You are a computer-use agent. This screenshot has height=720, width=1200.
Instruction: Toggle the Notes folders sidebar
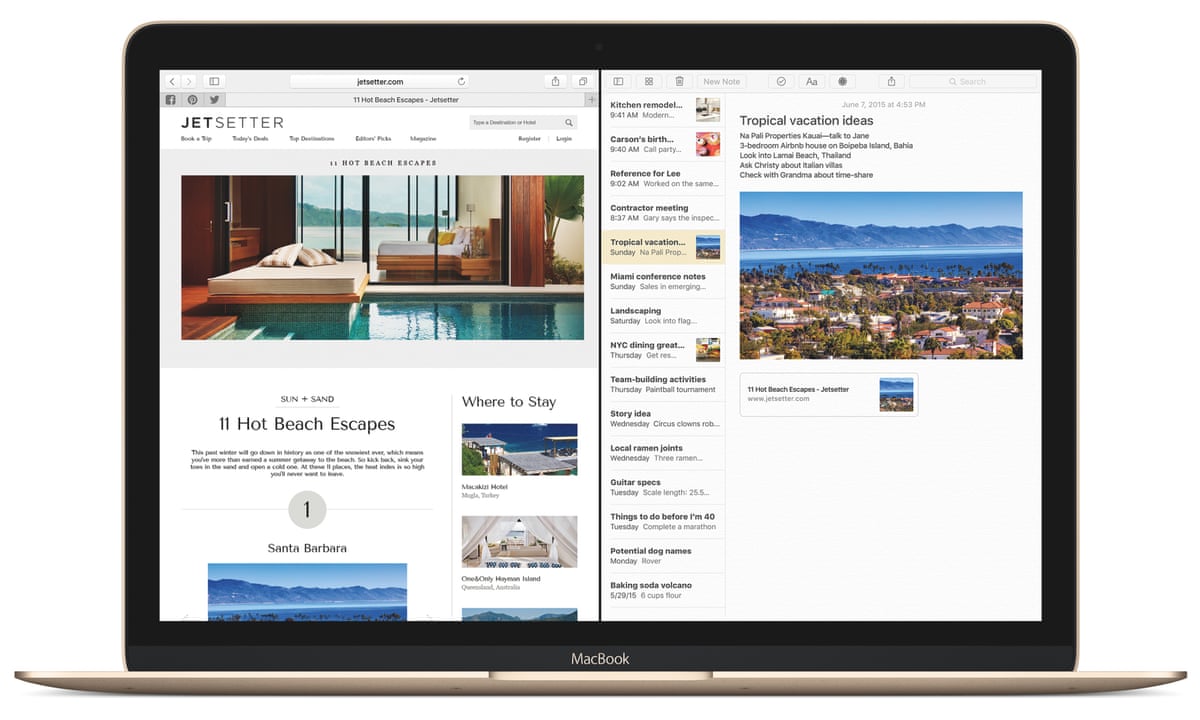[x=619, y=81]
